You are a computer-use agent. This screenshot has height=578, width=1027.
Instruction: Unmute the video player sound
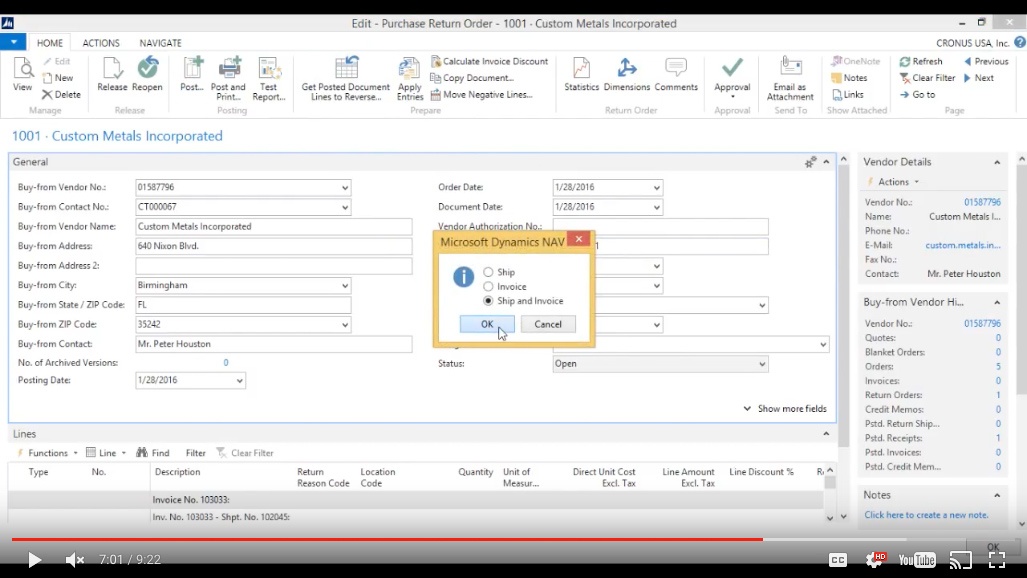click(75, 560)
